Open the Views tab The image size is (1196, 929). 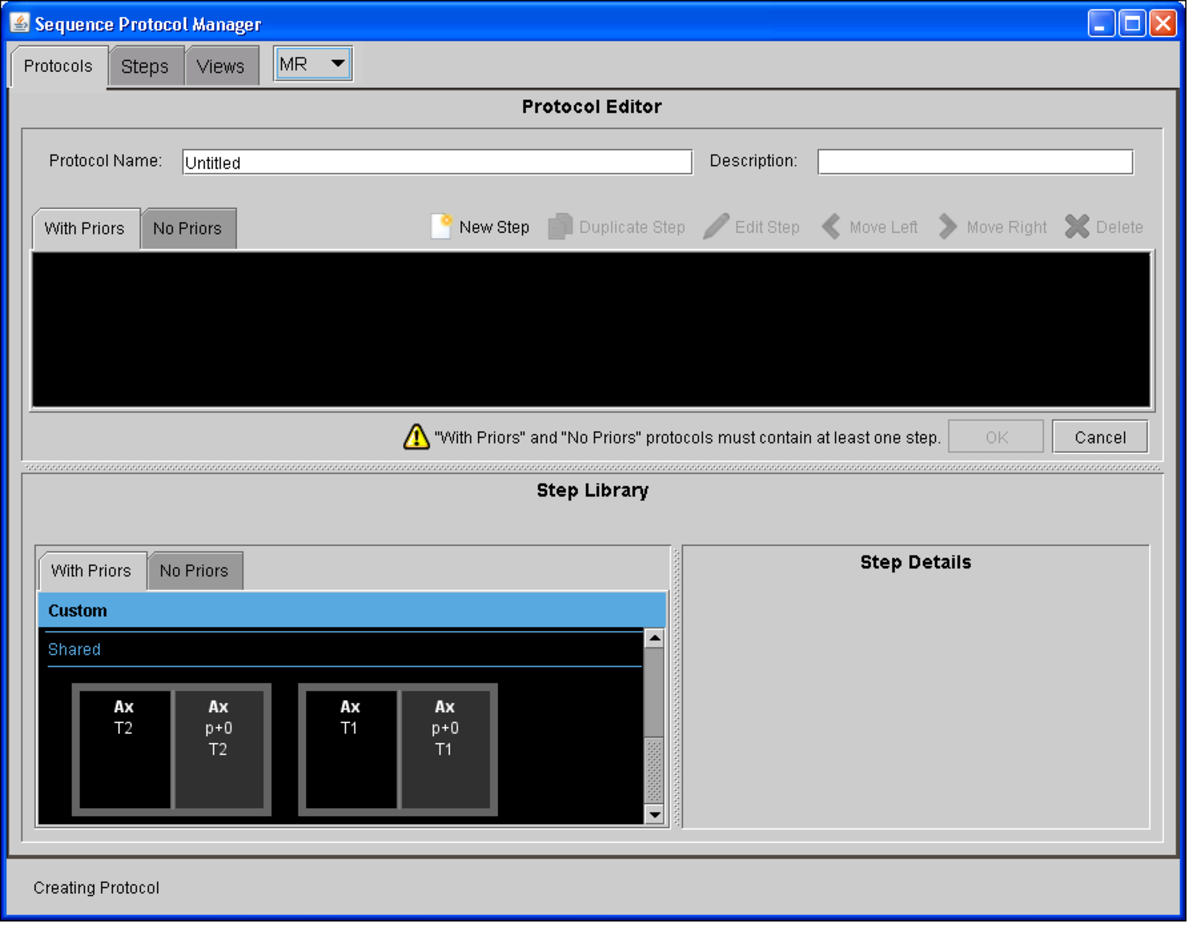tap(220, 67)
